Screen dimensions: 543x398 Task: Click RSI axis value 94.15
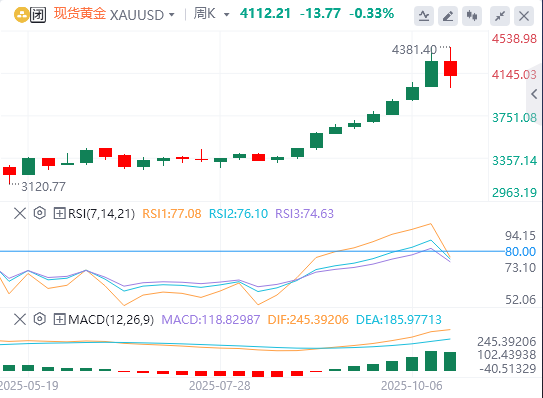(x=520, y=236)
